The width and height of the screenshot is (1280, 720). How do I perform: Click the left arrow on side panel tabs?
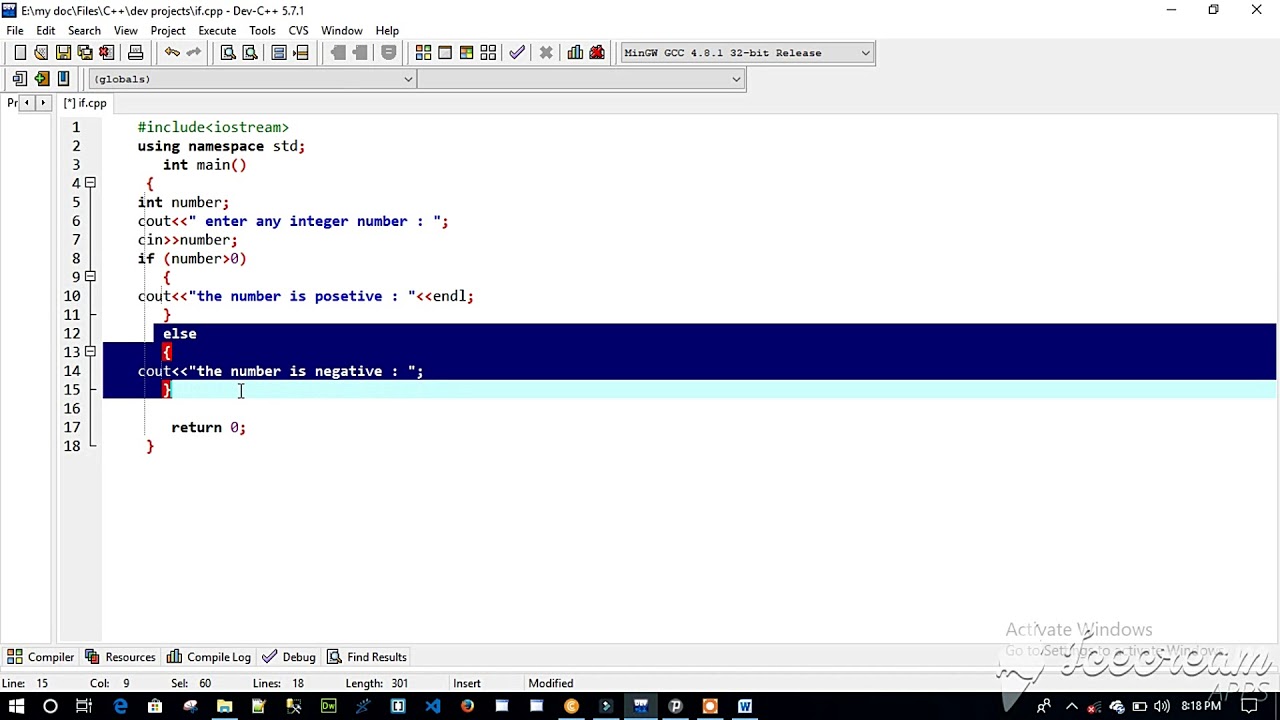27,103
